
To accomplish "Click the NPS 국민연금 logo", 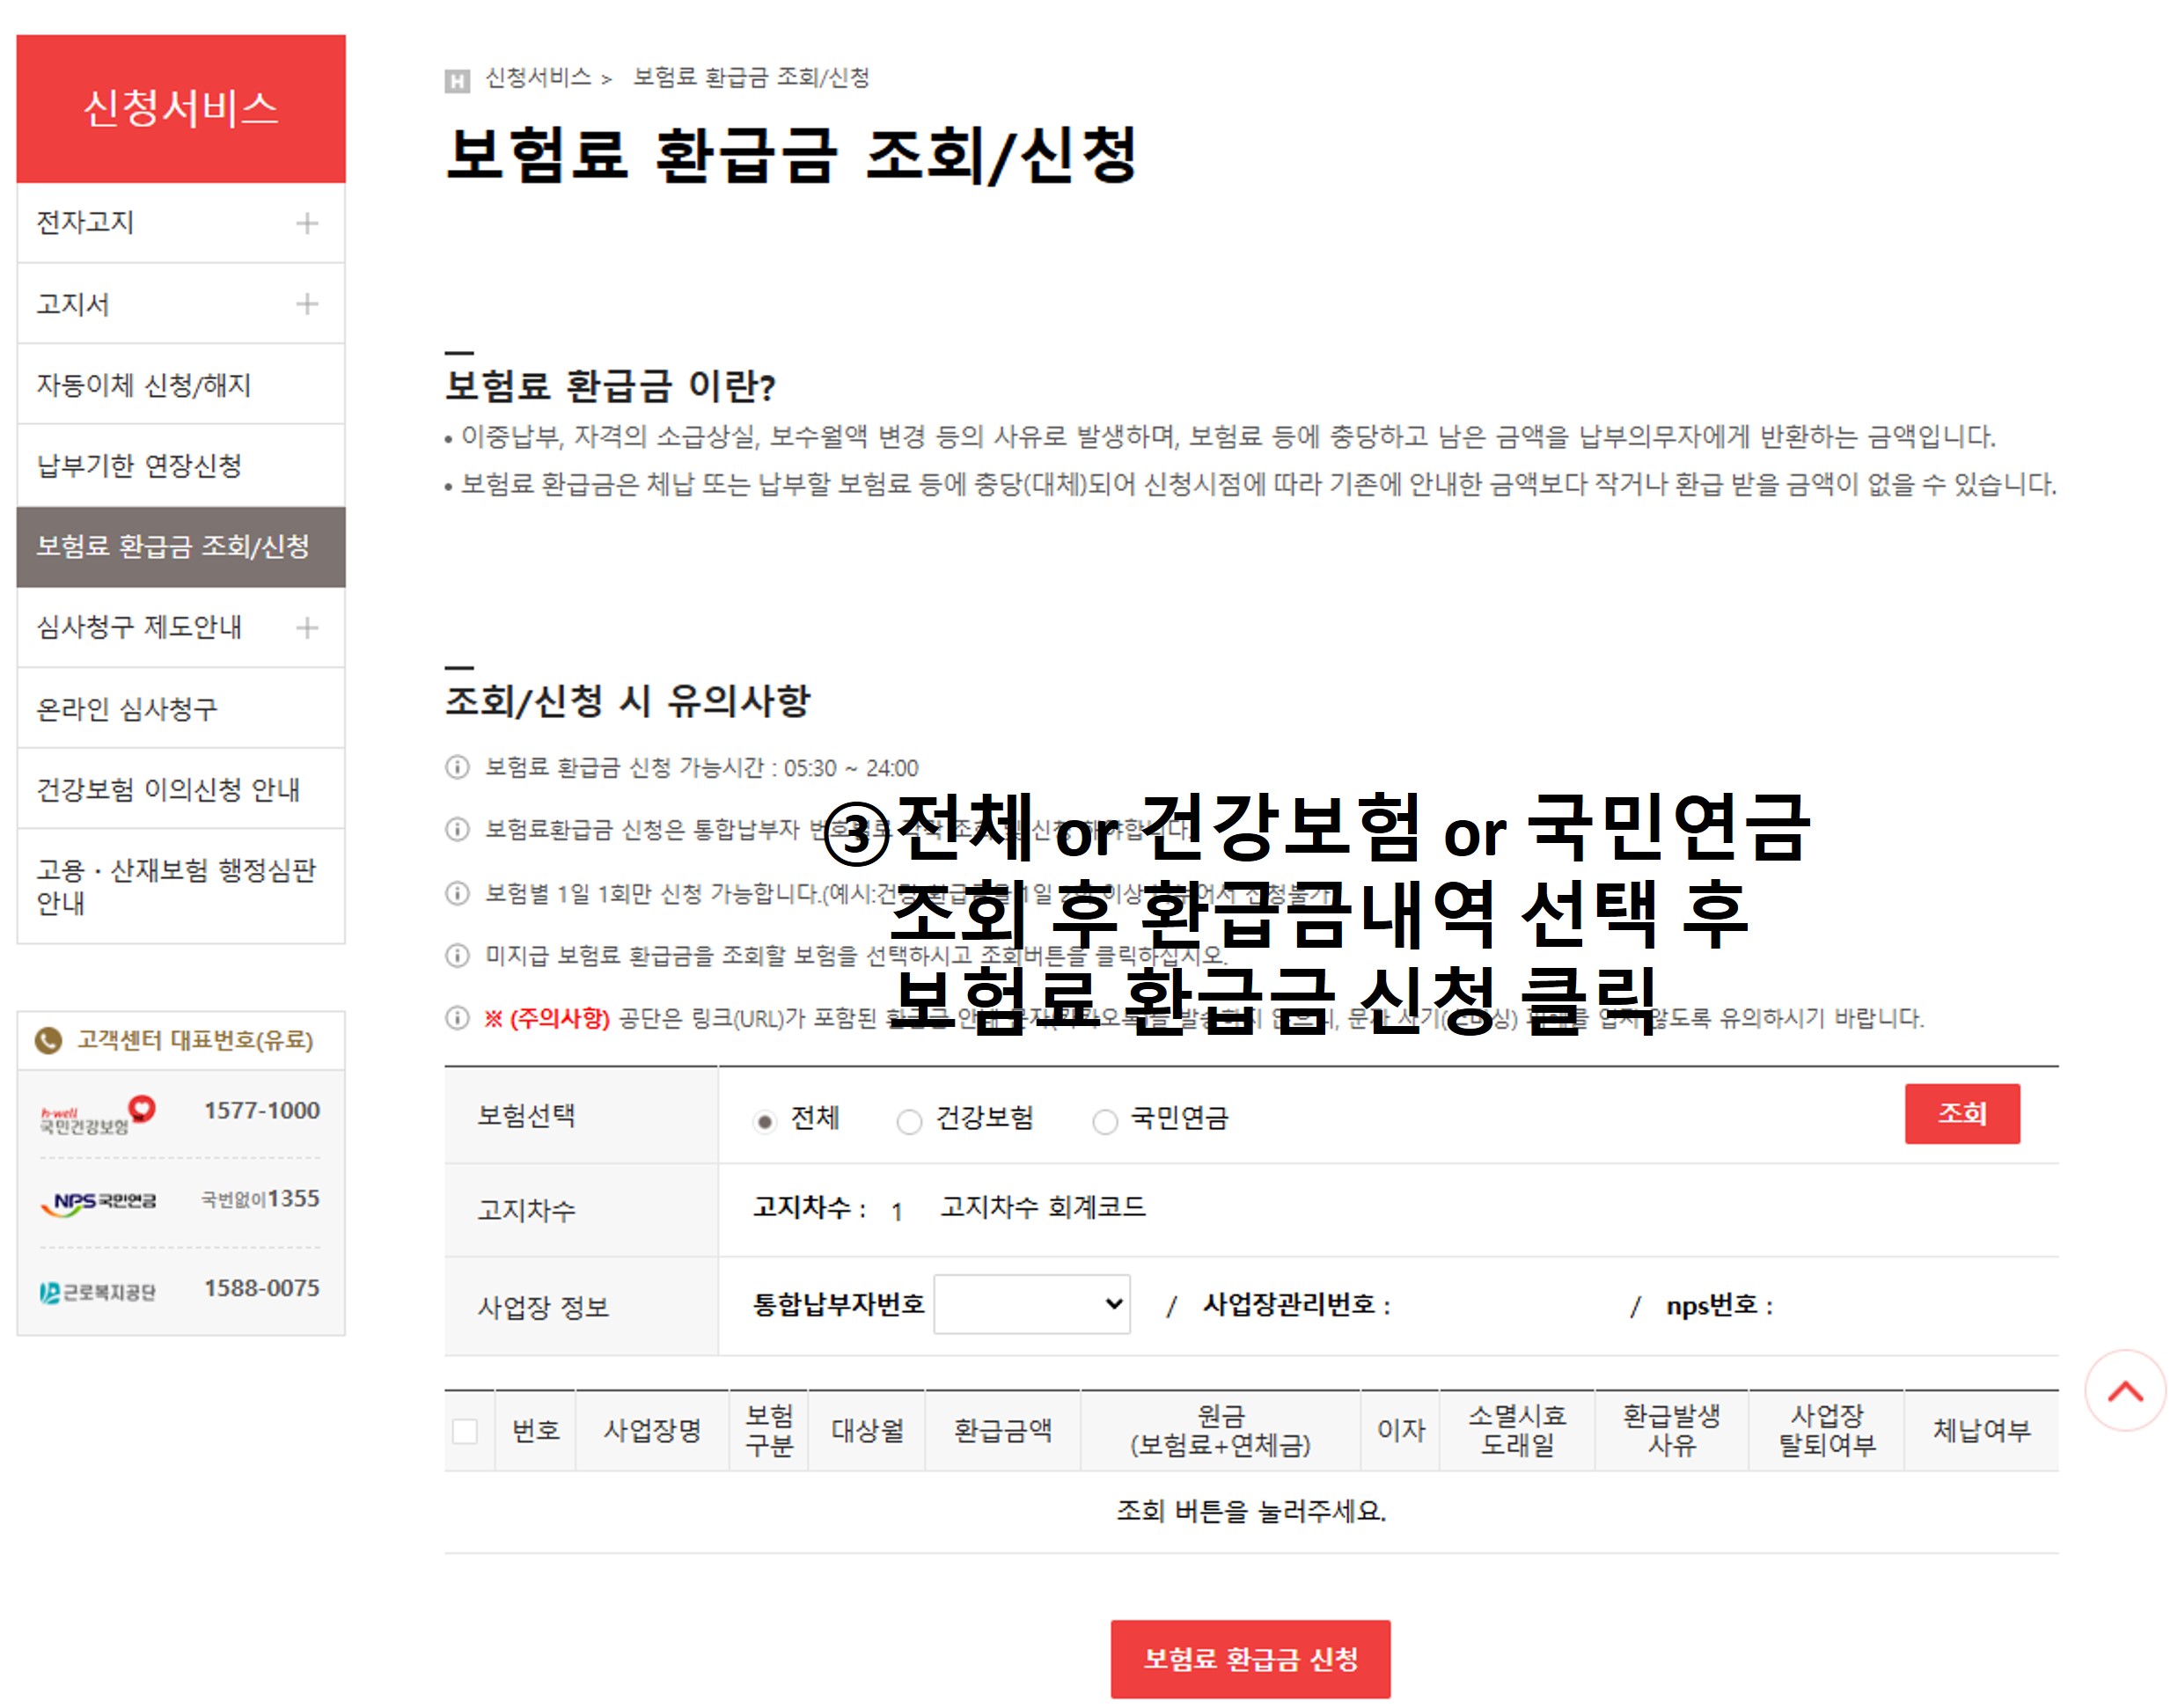I will [x=98, y=1203].
